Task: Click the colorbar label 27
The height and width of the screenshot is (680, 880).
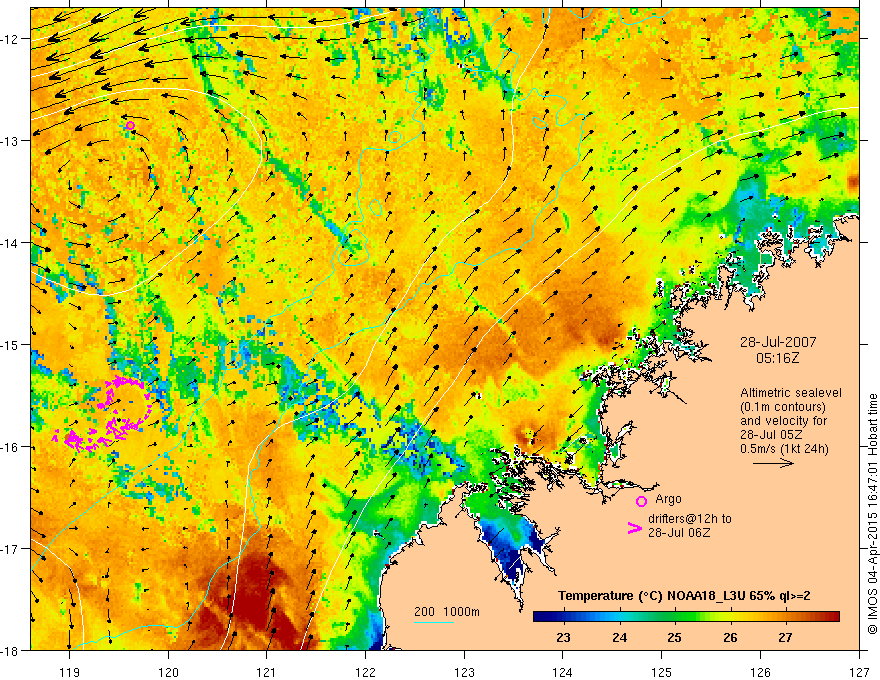Action: click(x=785, y=637)
